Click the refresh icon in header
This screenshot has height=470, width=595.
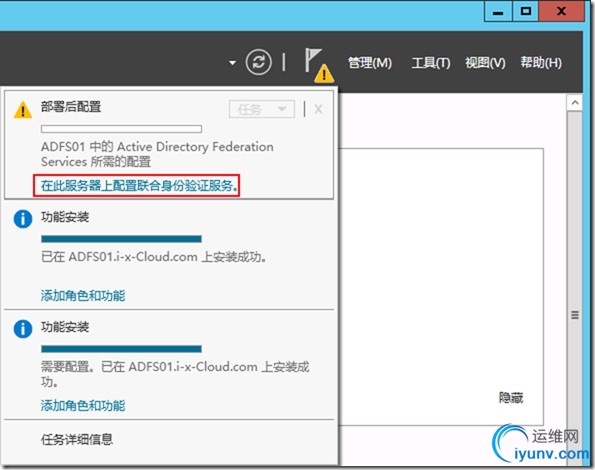(x=258, y=62)
